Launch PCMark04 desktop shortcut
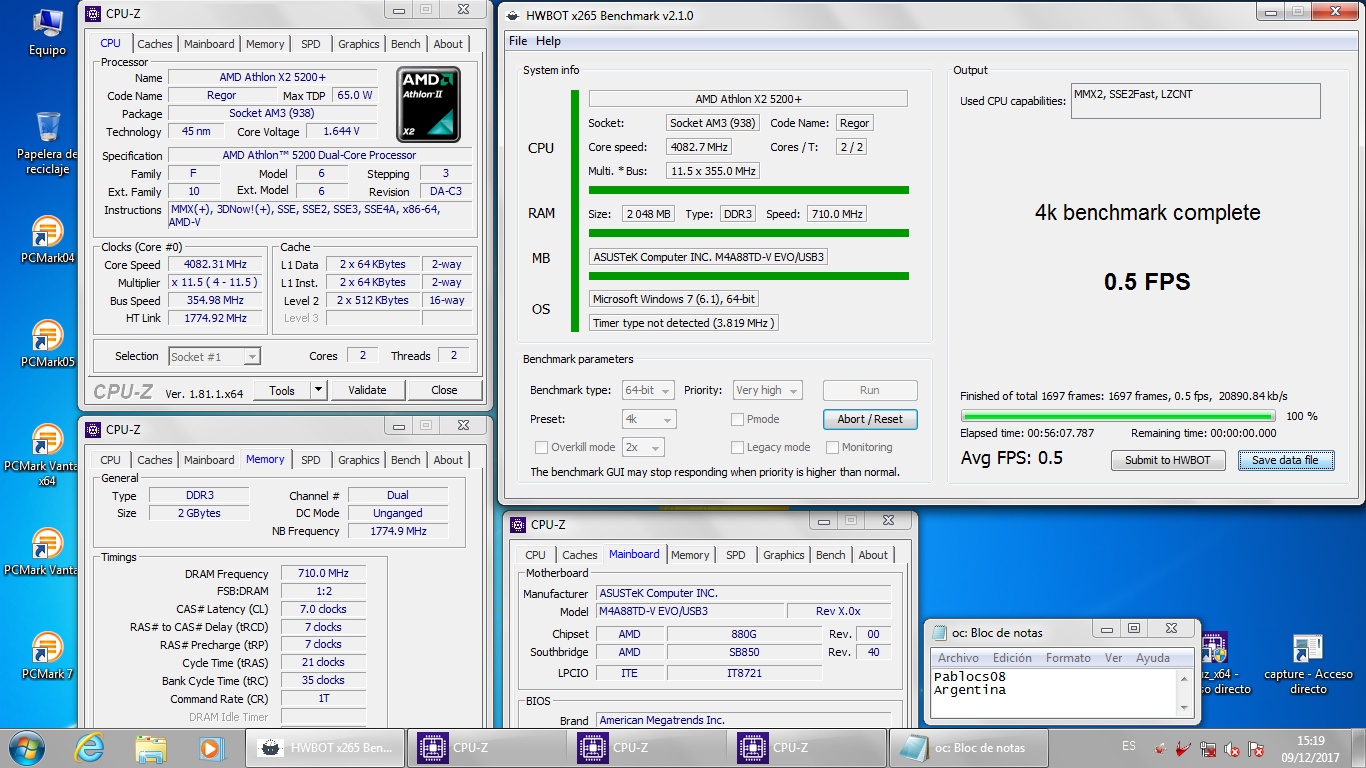This screenshot has height=768, width=1366. (x=47, y=240)
